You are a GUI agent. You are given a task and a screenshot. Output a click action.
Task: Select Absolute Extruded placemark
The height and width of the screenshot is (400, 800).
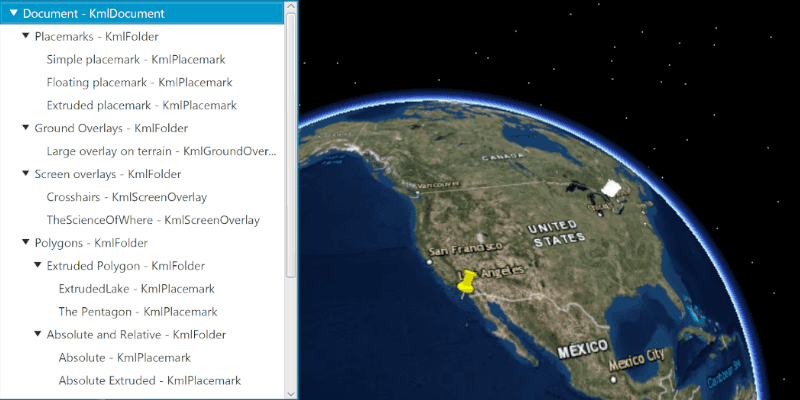click(149, 381)
